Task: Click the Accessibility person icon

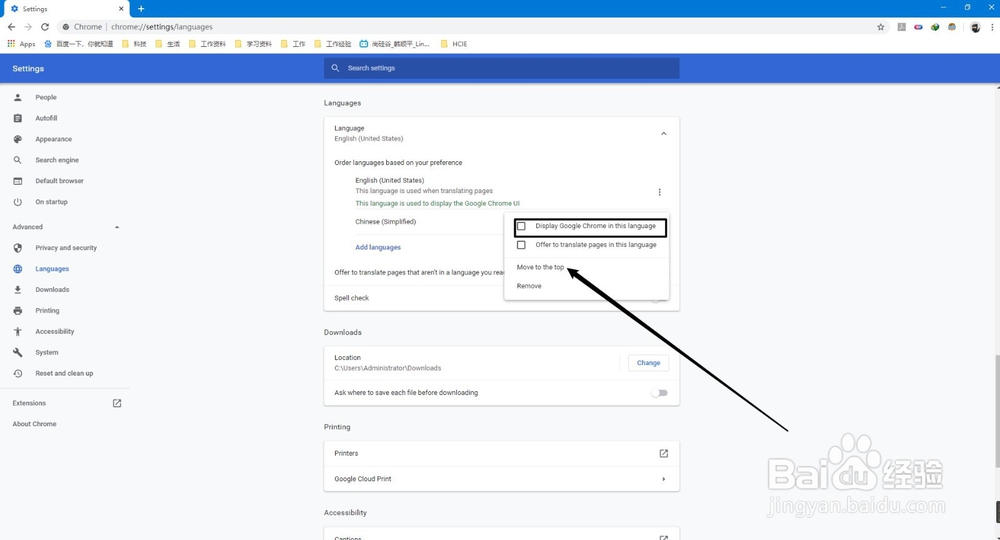Action: (x=18, y=332)
